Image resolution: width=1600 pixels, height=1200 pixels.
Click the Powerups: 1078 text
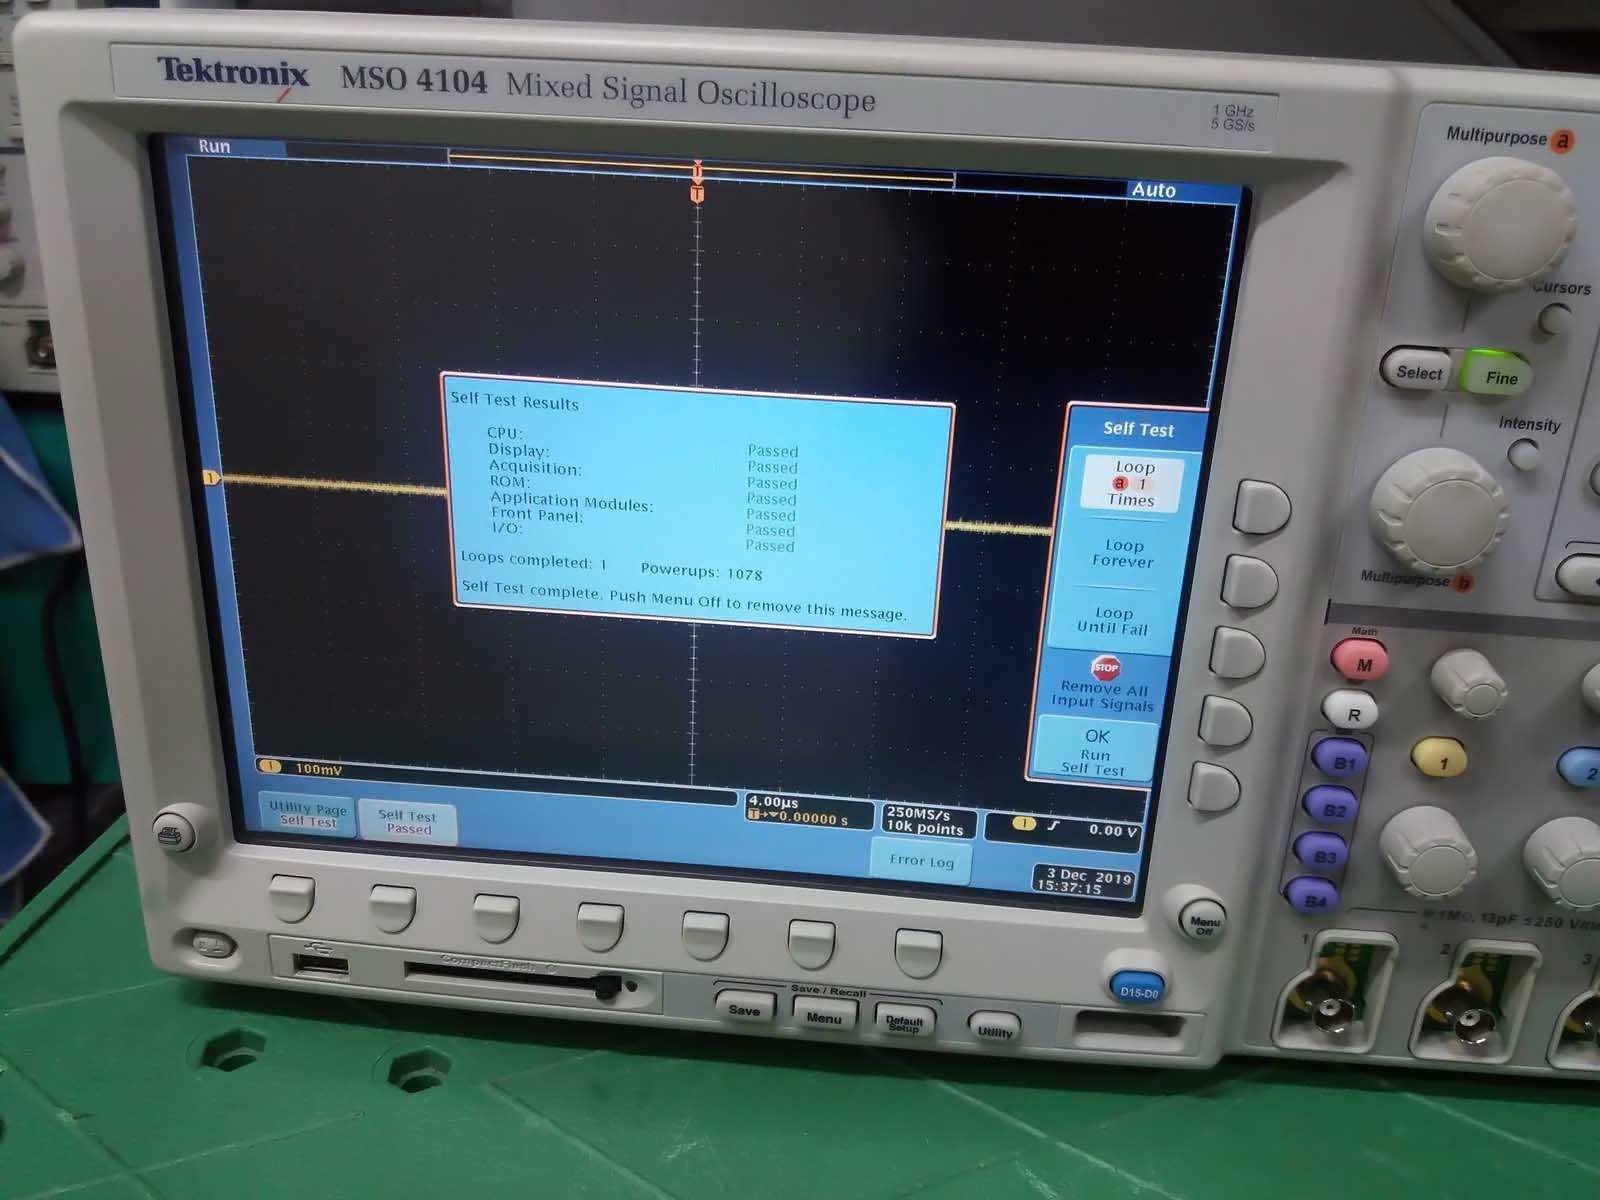[702, 571]
